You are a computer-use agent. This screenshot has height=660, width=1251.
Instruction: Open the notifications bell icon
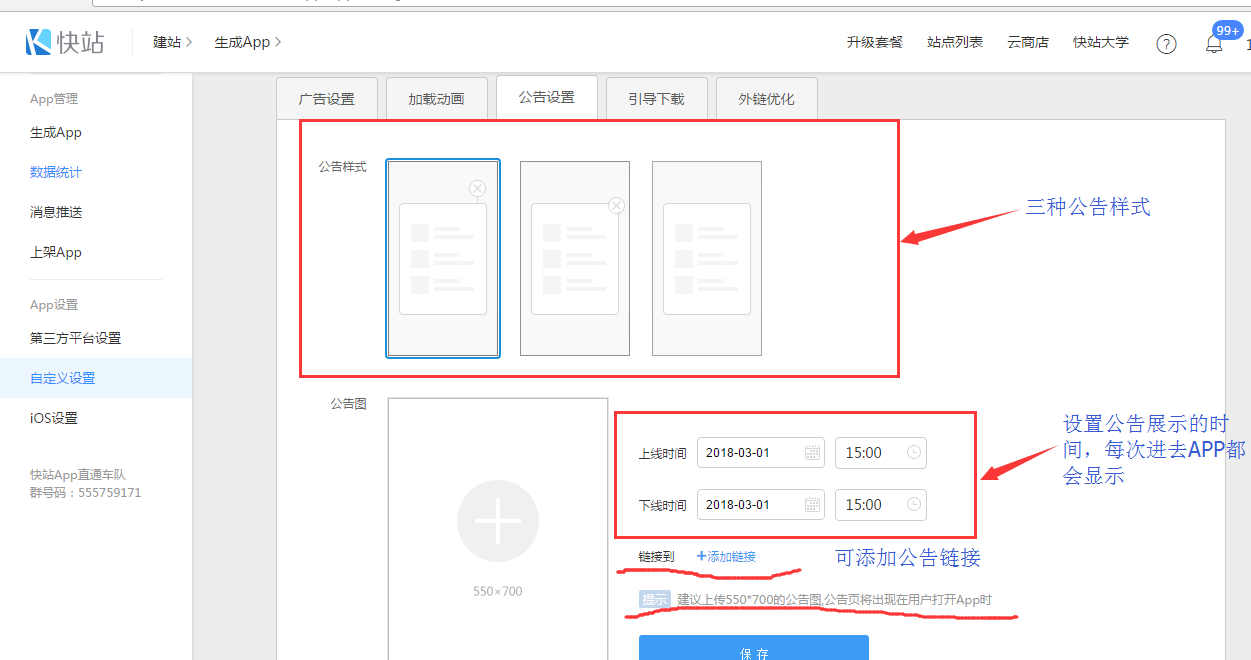pos(1214,44)
